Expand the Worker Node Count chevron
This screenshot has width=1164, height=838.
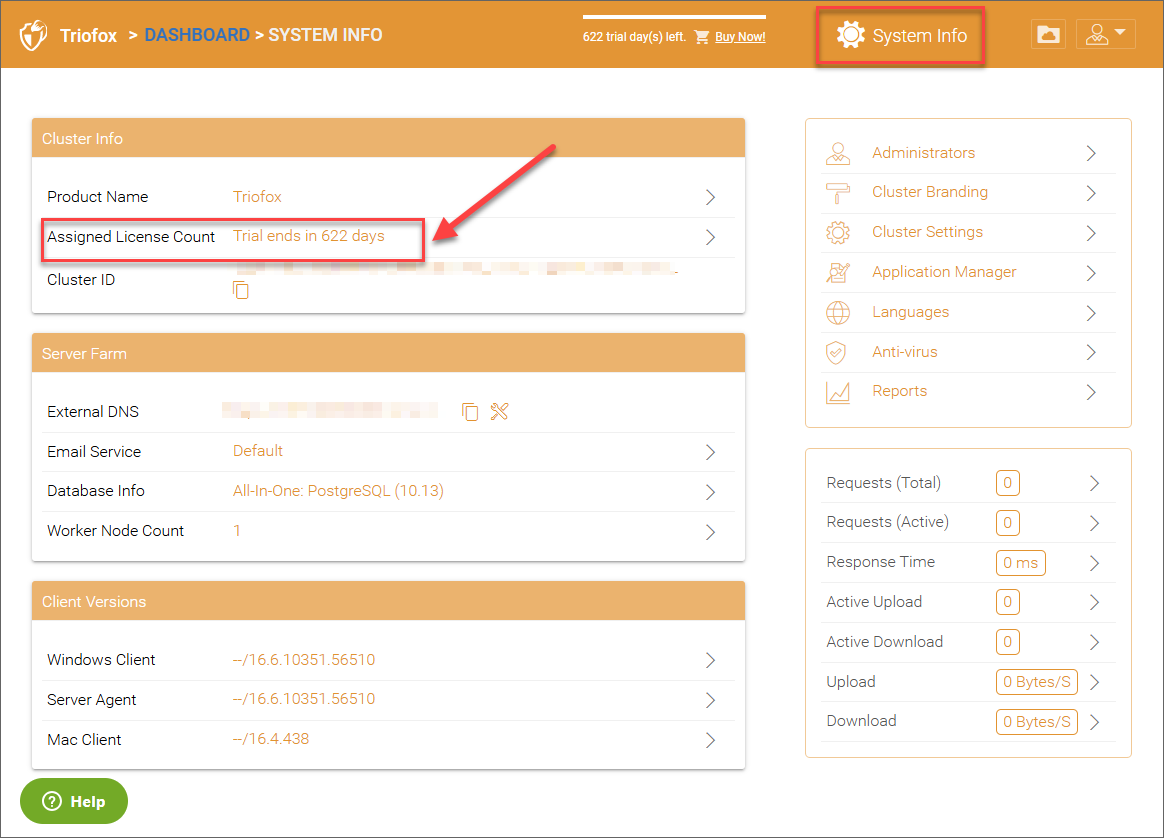710,532
